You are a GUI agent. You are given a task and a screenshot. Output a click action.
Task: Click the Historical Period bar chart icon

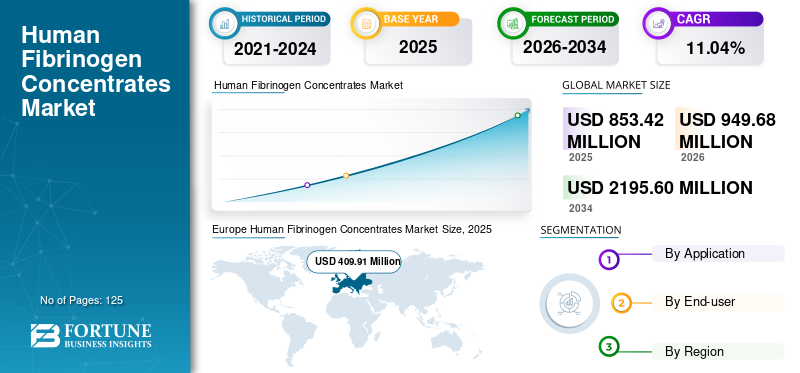(224, 23)
